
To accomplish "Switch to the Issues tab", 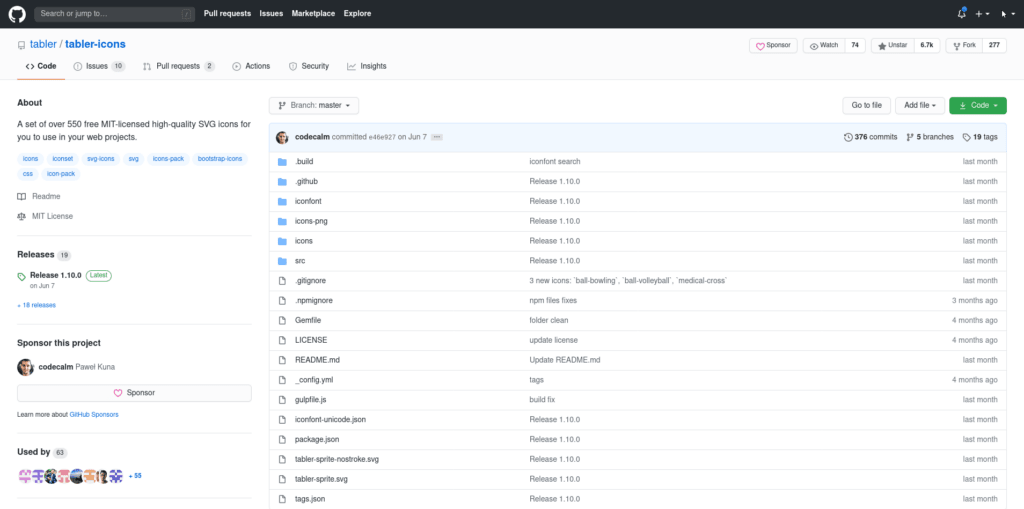I will pyautogui.click(x=99, y=66).
